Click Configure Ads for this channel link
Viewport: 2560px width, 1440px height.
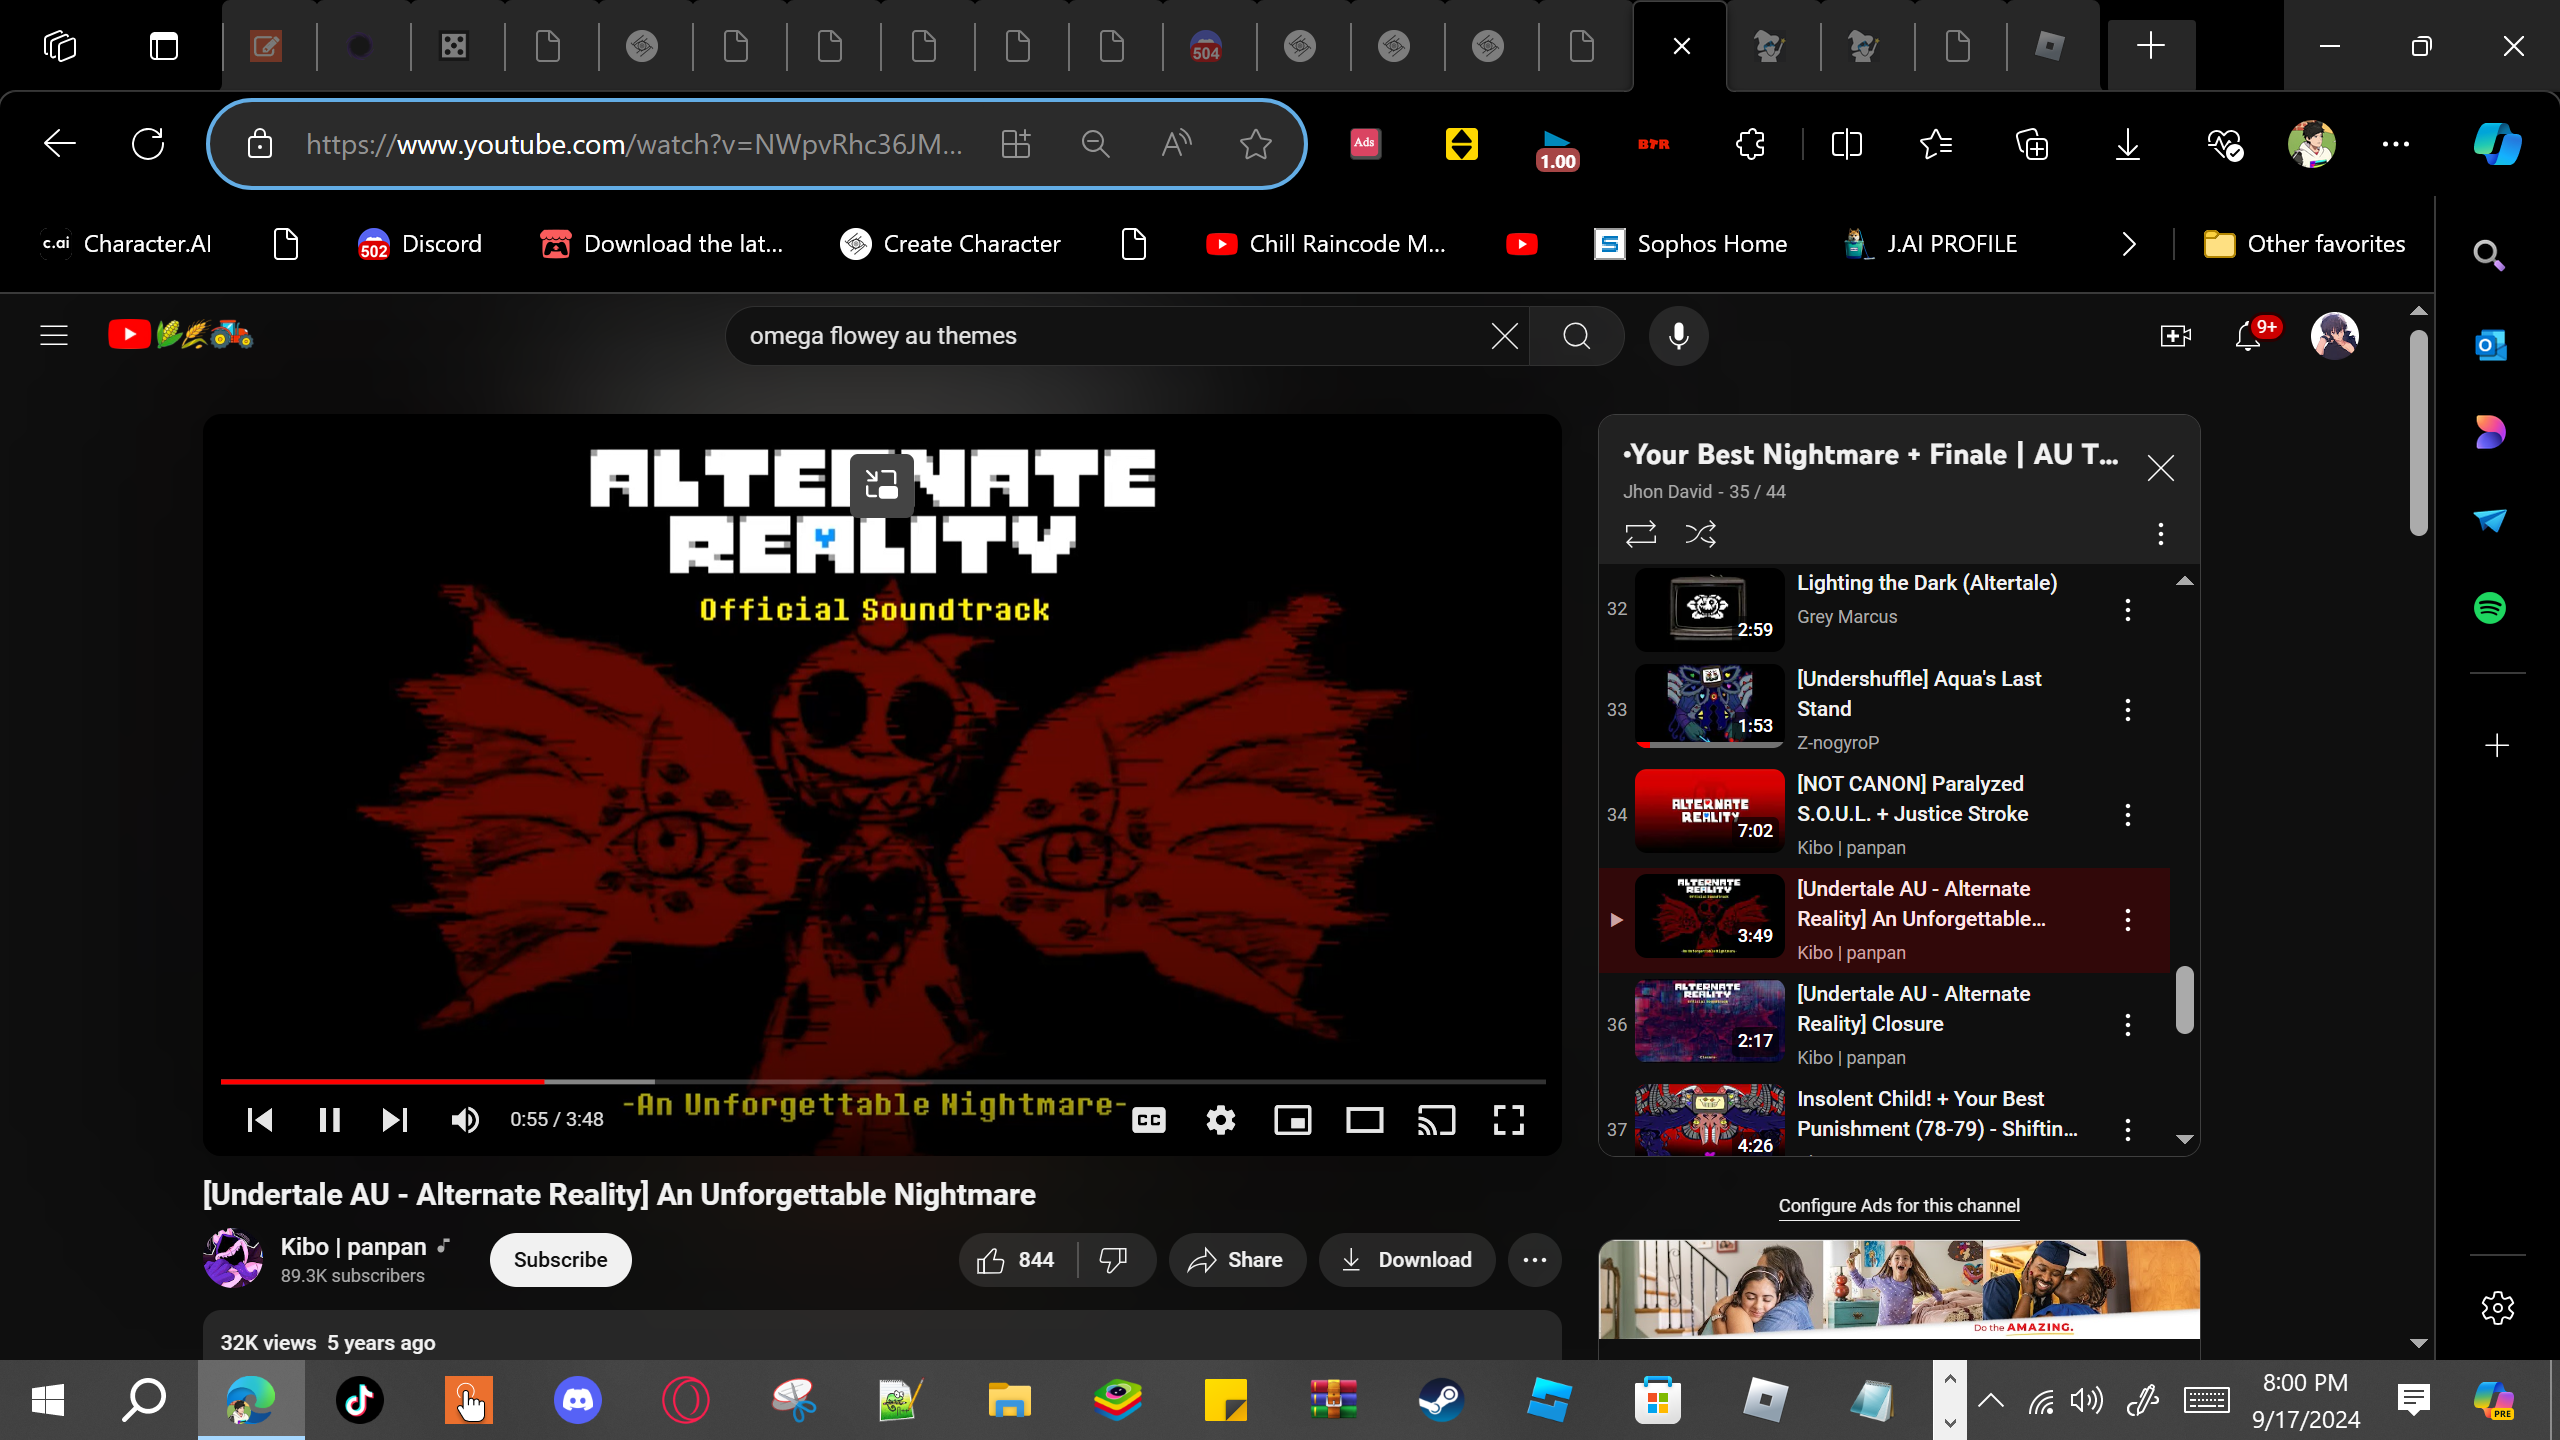coord(1898,1206)
